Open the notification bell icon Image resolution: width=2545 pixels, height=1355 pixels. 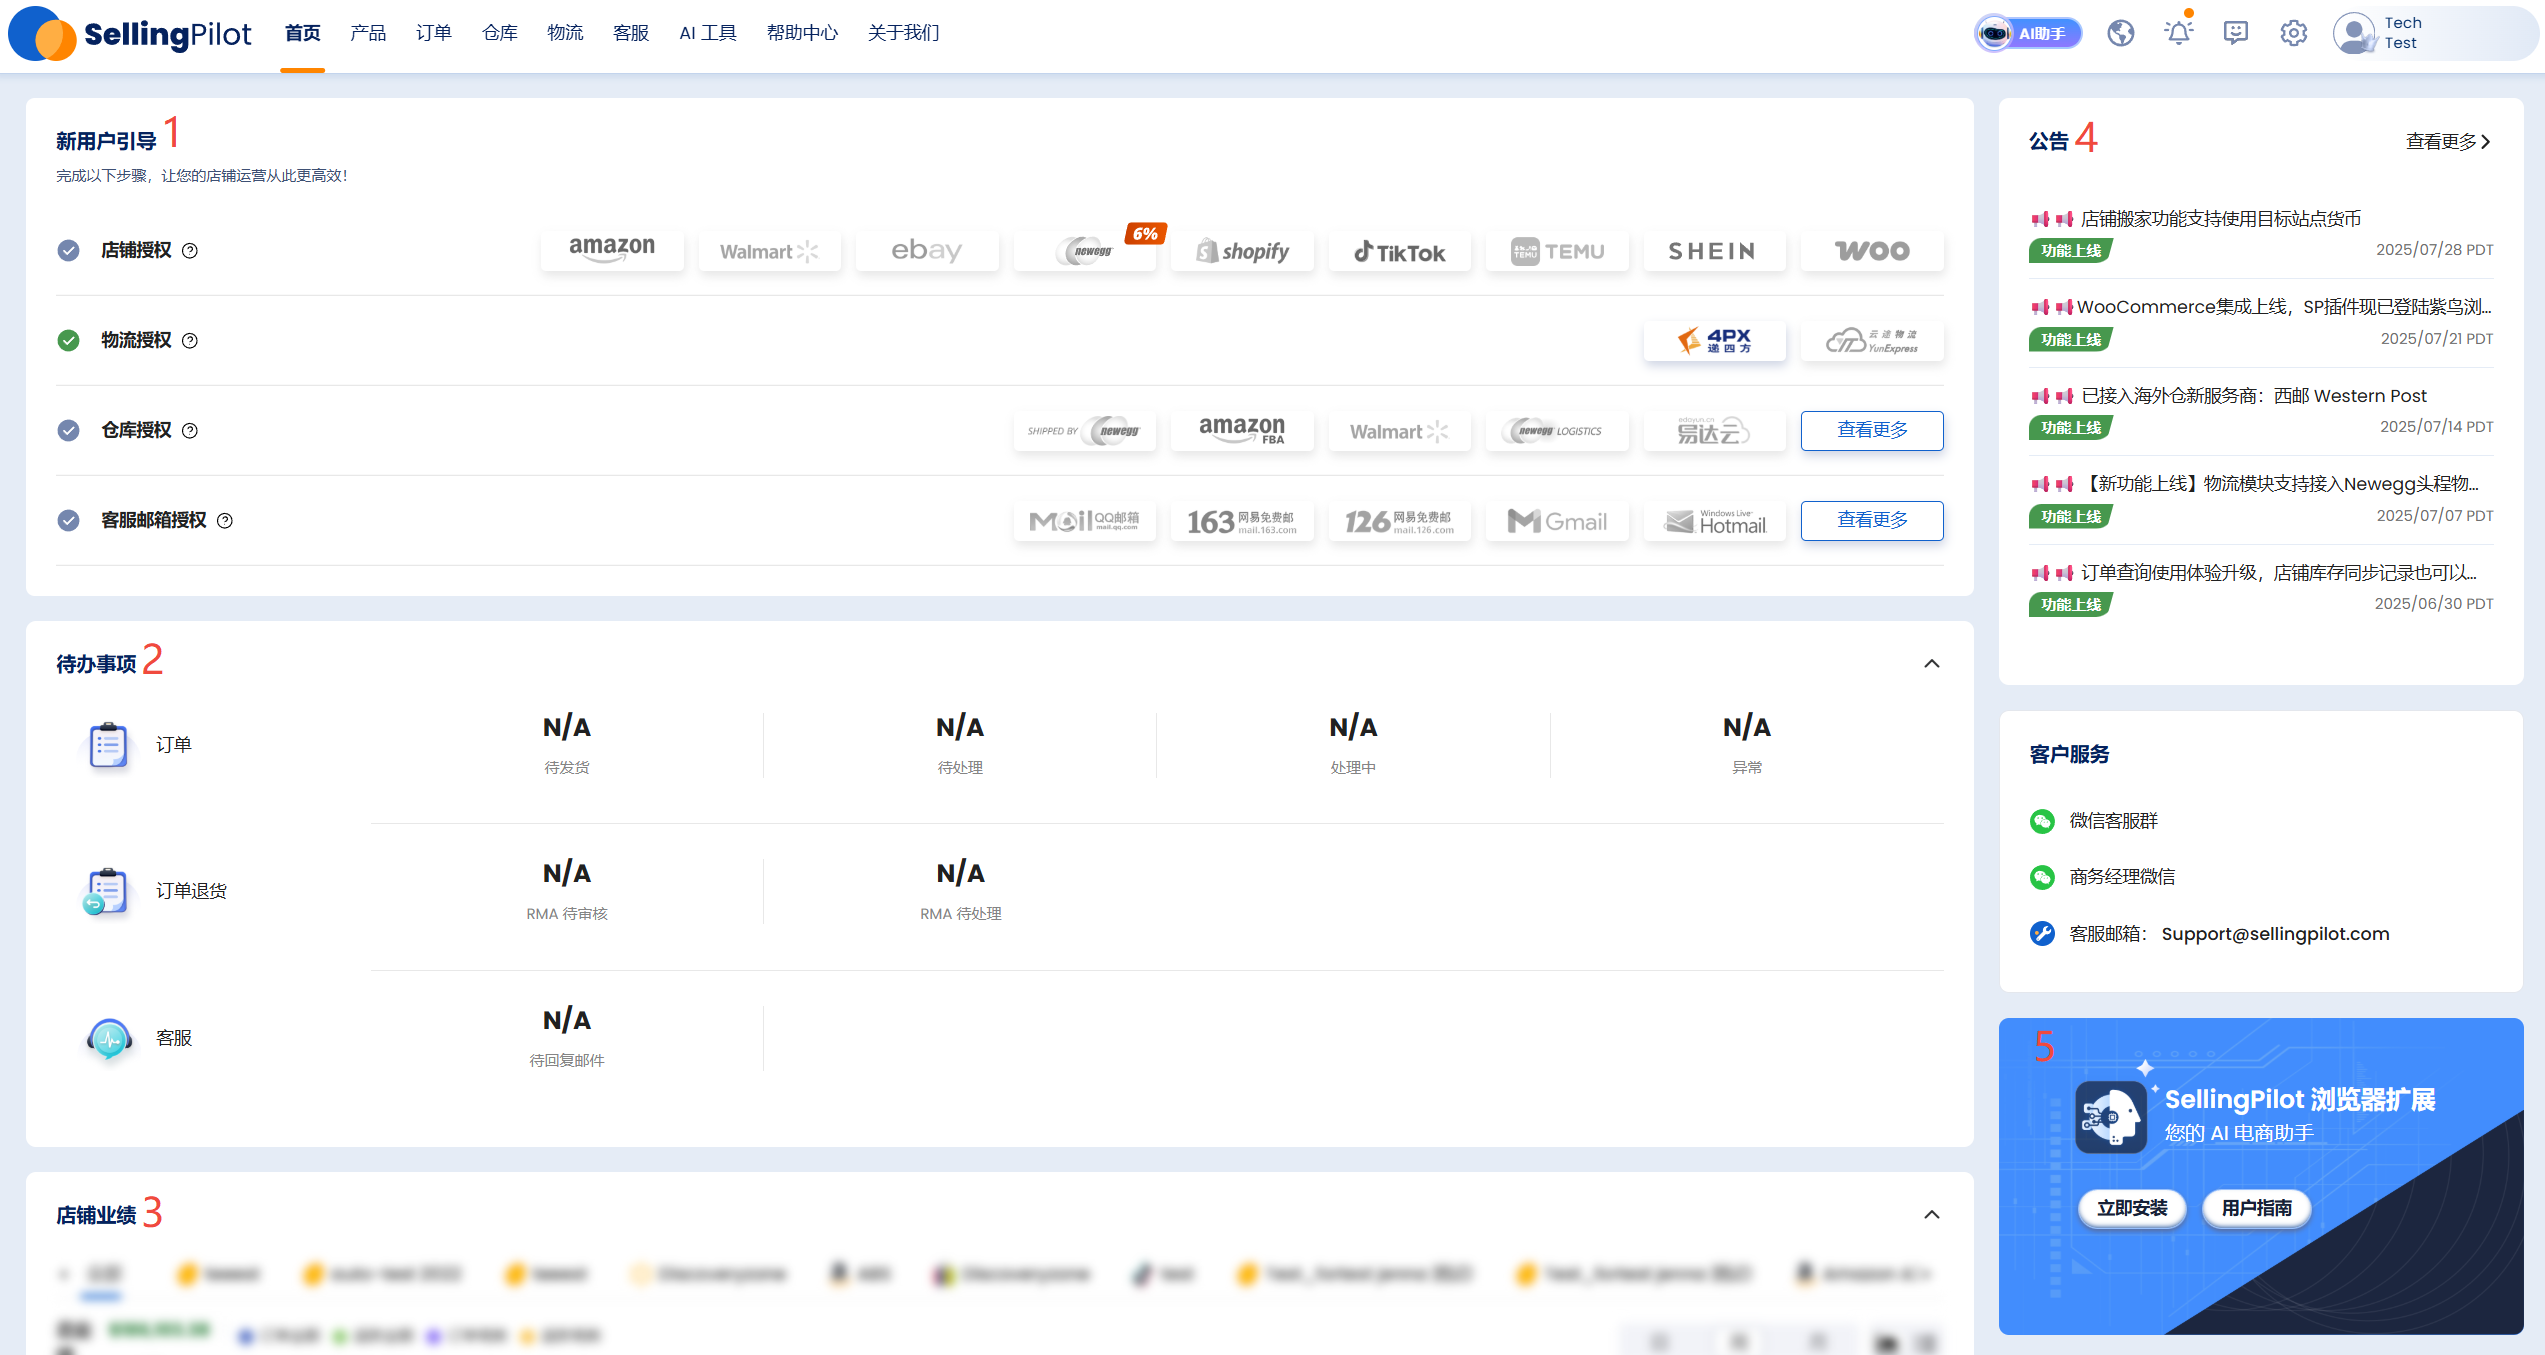(2178, 33)
